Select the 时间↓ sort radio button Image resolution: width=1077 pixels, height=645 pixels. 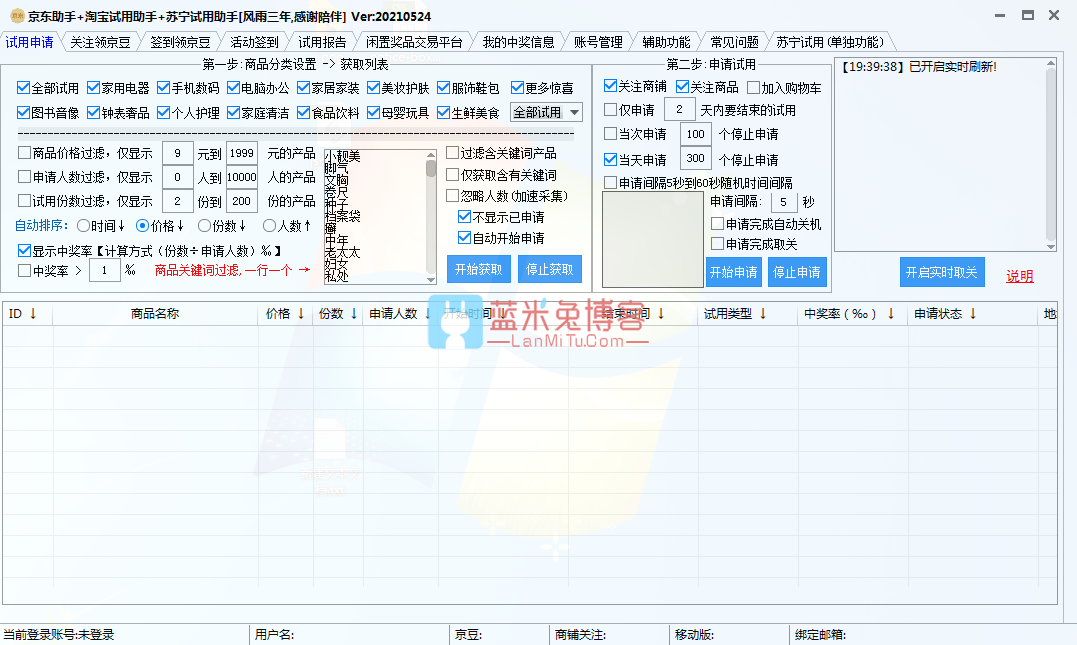(83, 225)
